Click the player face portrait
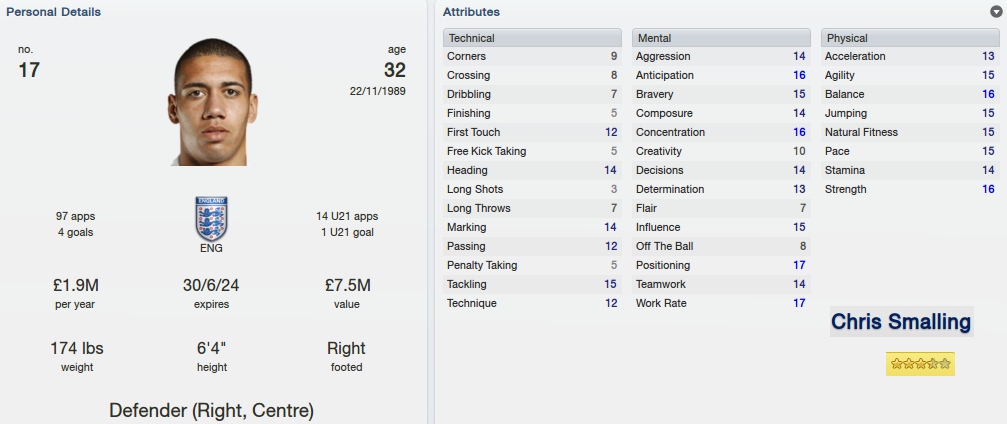 pyautogui.click(x=213, y=102)
